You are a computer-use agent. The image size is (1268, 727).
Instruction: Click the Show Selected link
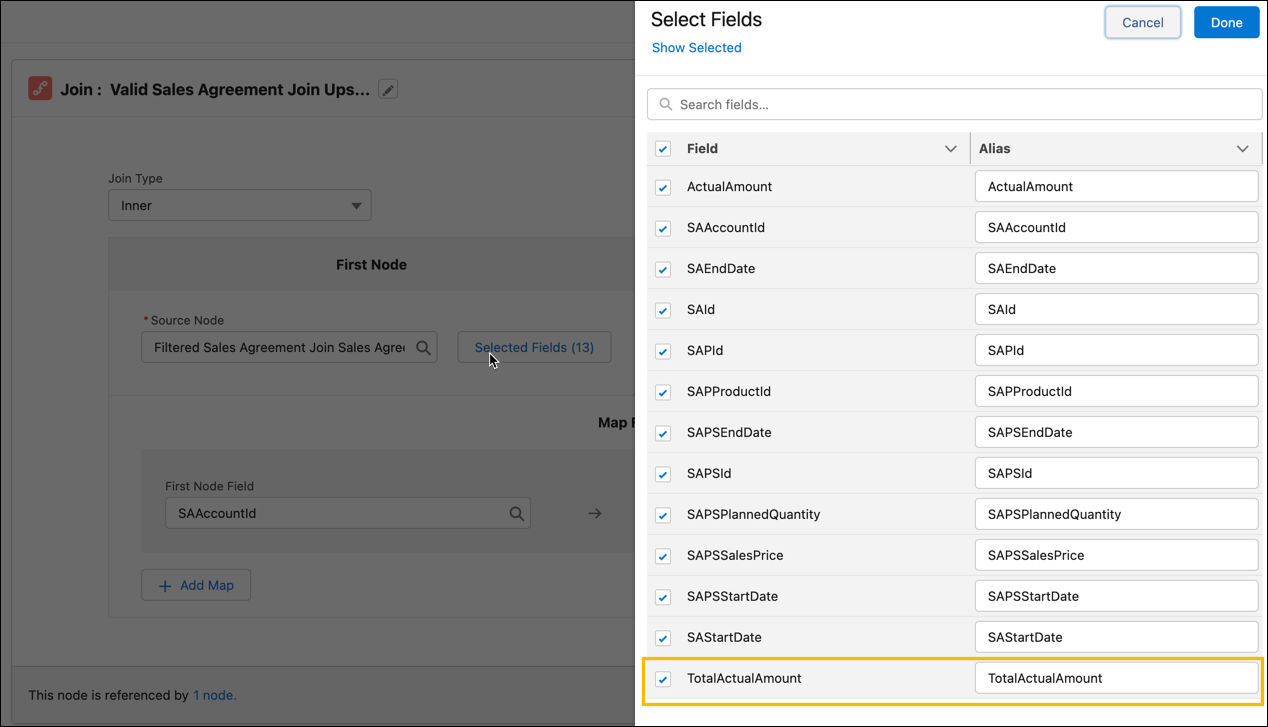[x=696, y=47]
